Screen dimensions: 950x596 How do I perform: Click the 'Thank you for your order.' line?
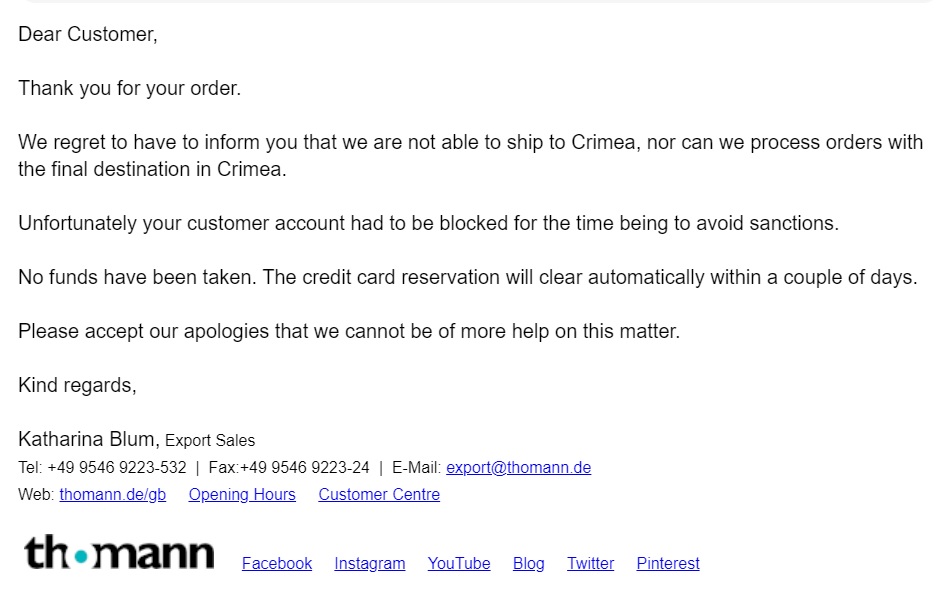[130, 89]
